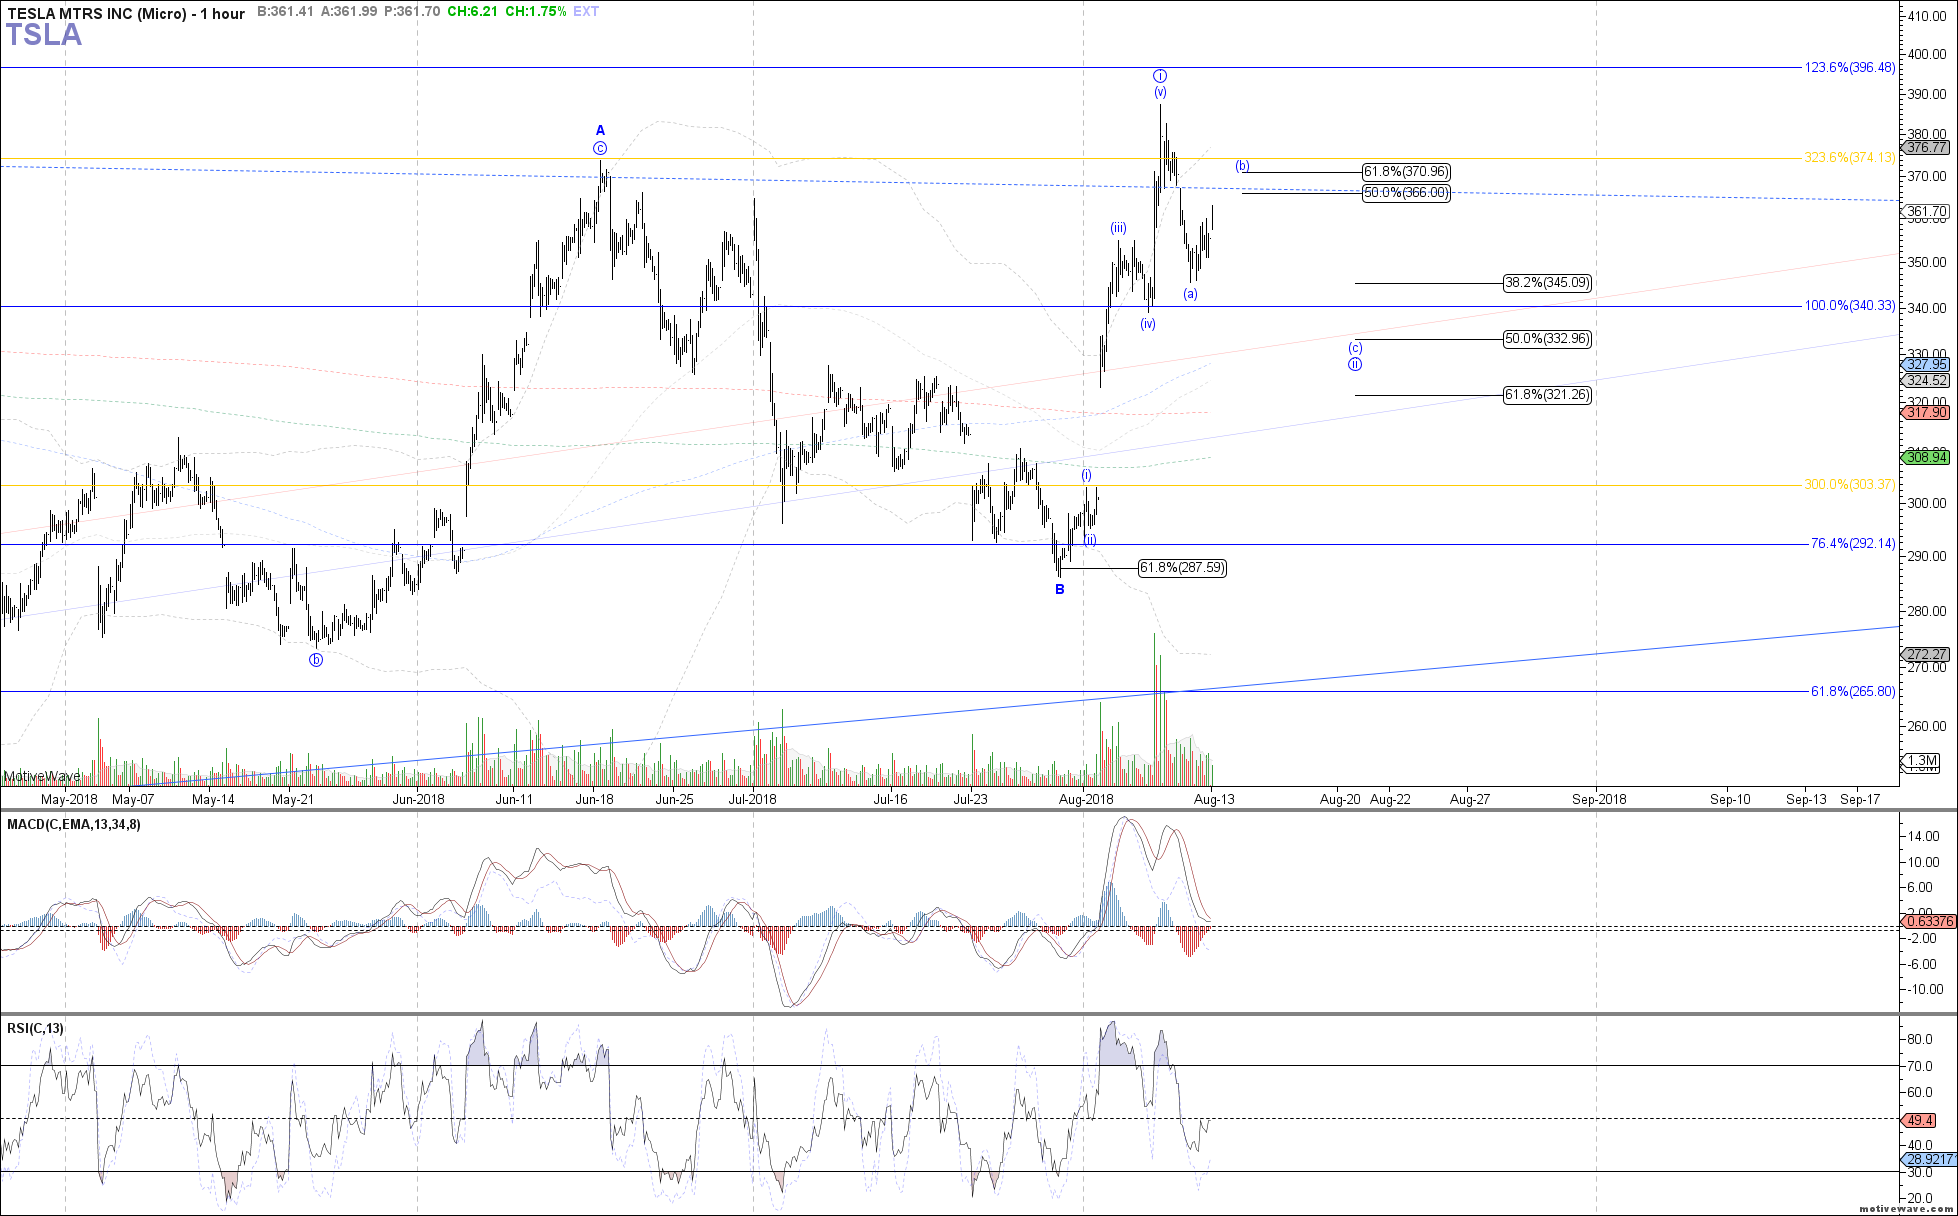Click the '1.3M' volume axis tag
This screenshot has height=1216, width=1958.
point(1923,761)
